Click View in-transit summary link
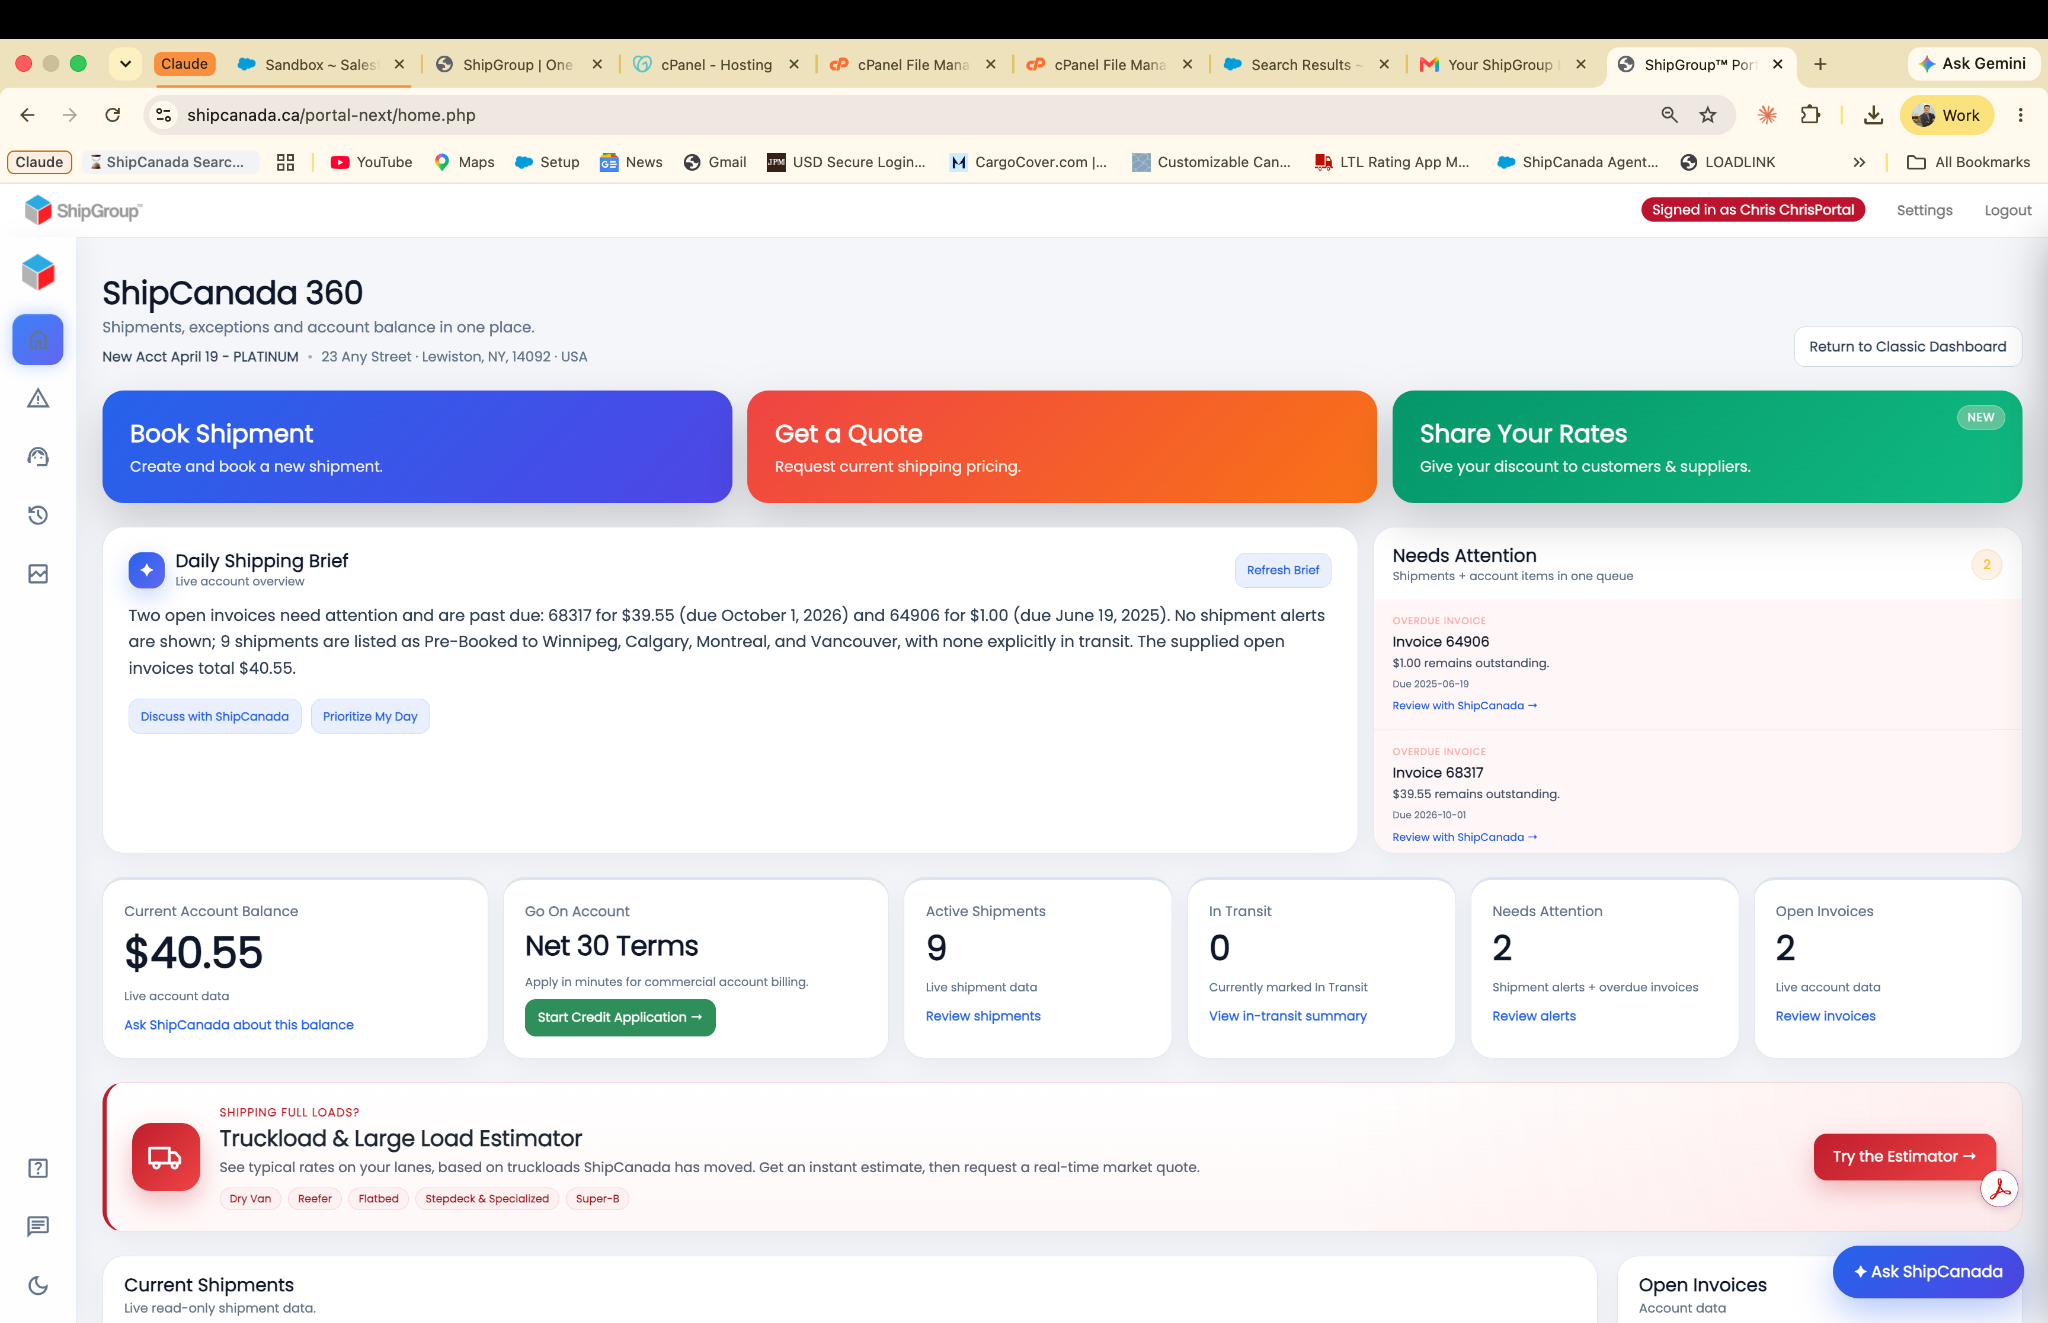 [x=1287, y=1016]
